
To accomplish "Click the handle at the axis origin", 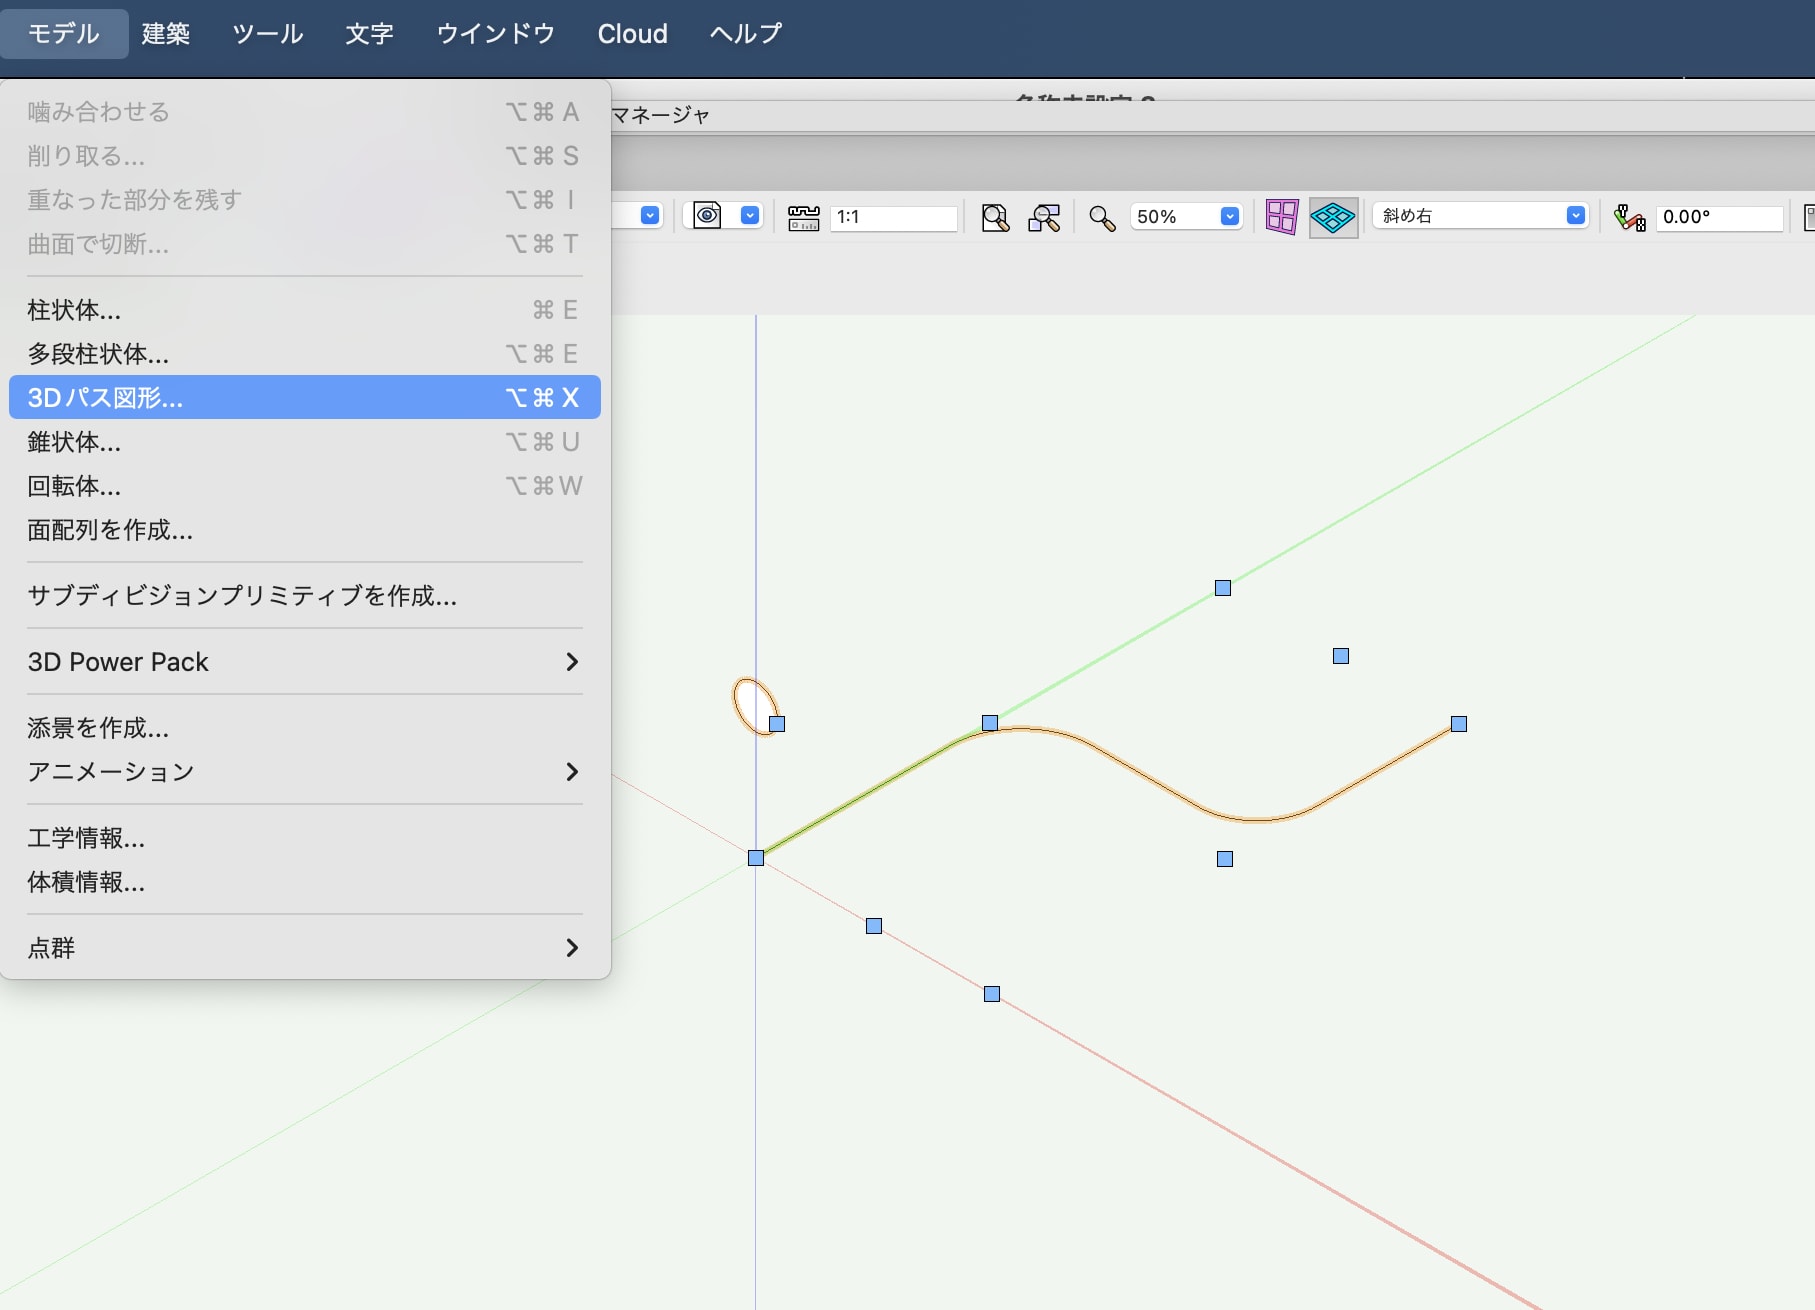I will pyautogui.click(x=756, y=858).
